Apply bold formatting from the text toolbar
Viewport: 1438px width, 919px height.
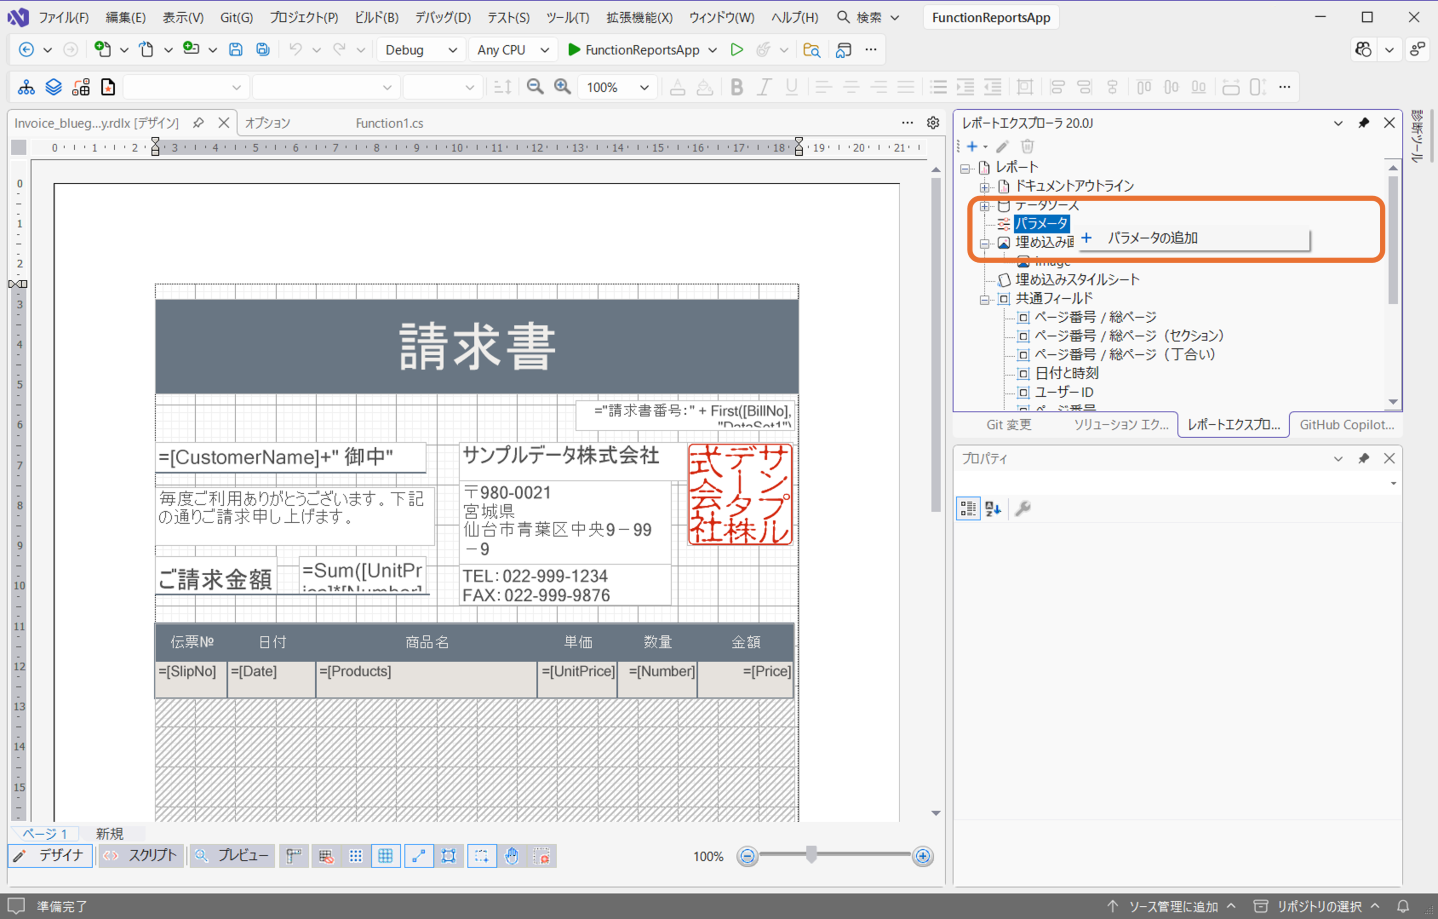click(736, 87)
